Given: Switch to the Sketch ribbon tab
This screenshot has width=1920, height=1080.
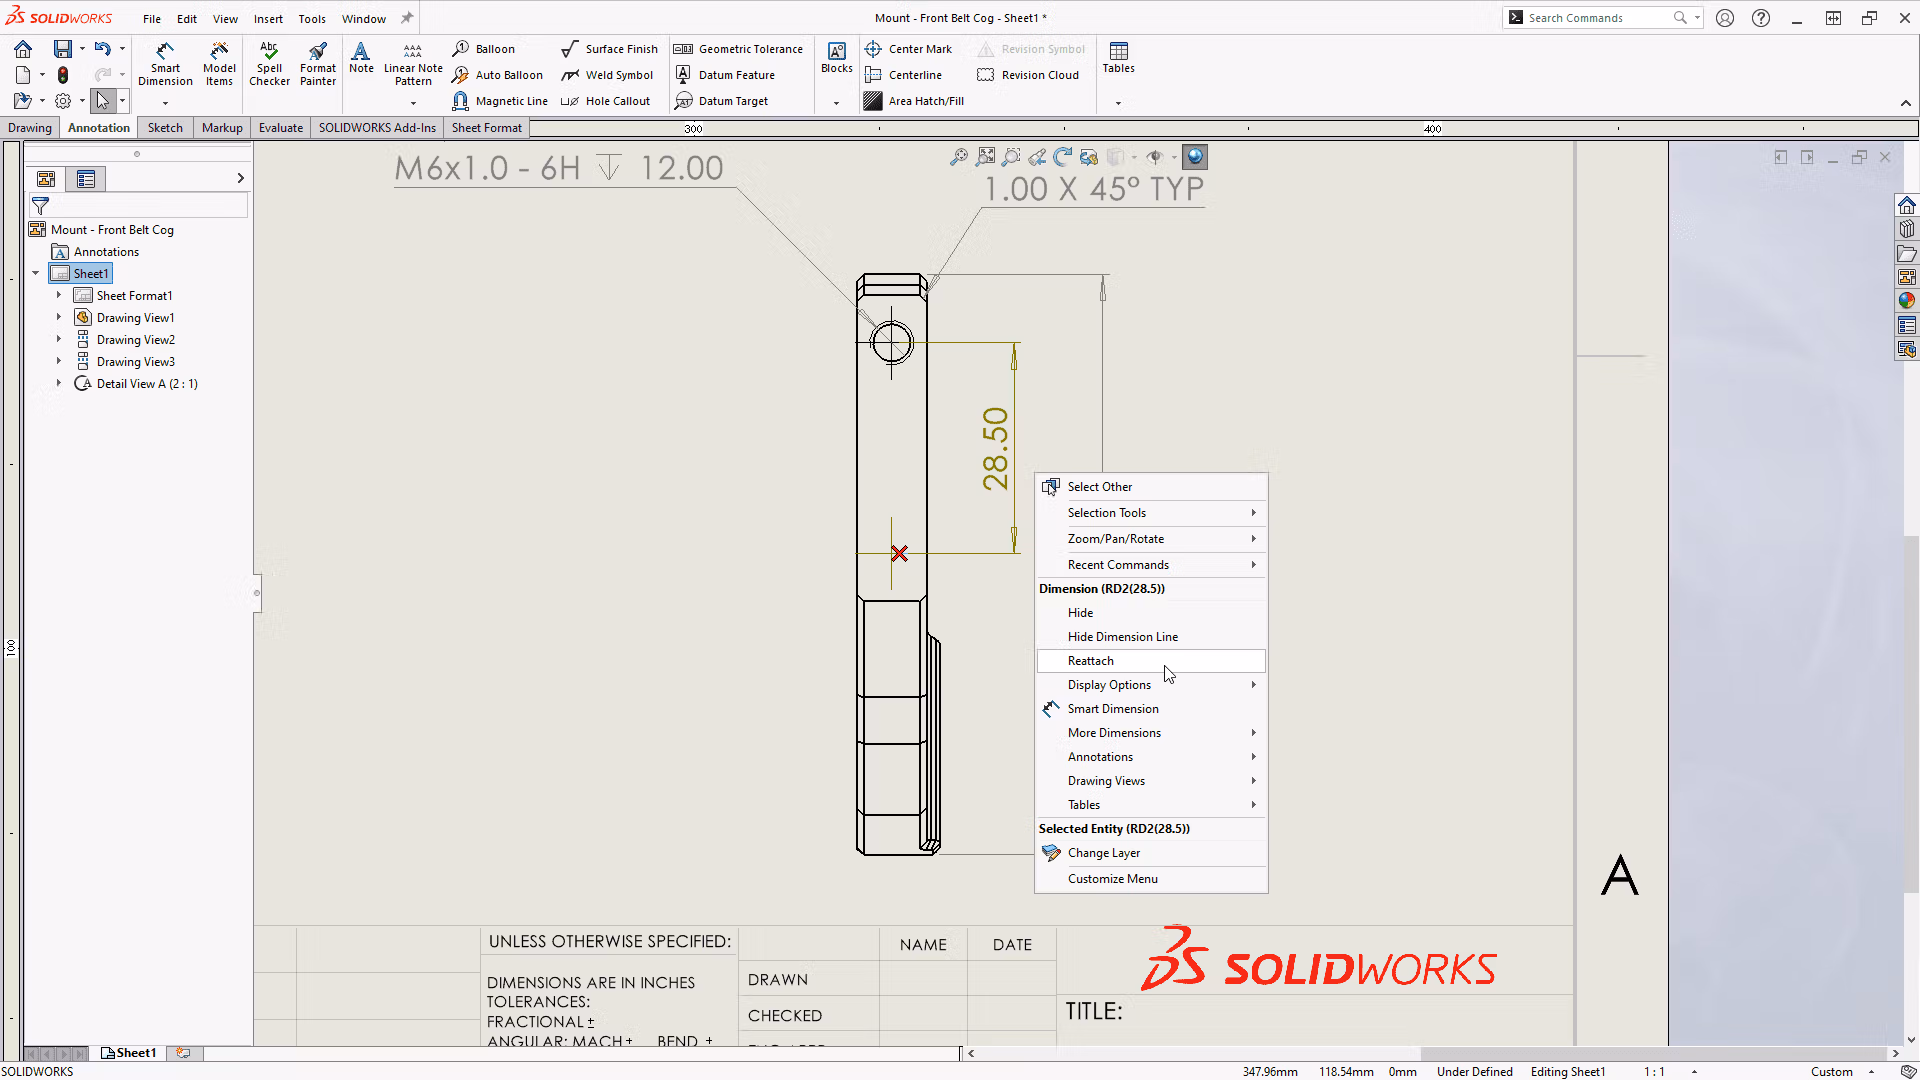Looking at the screenshot, I should point(165,128).
